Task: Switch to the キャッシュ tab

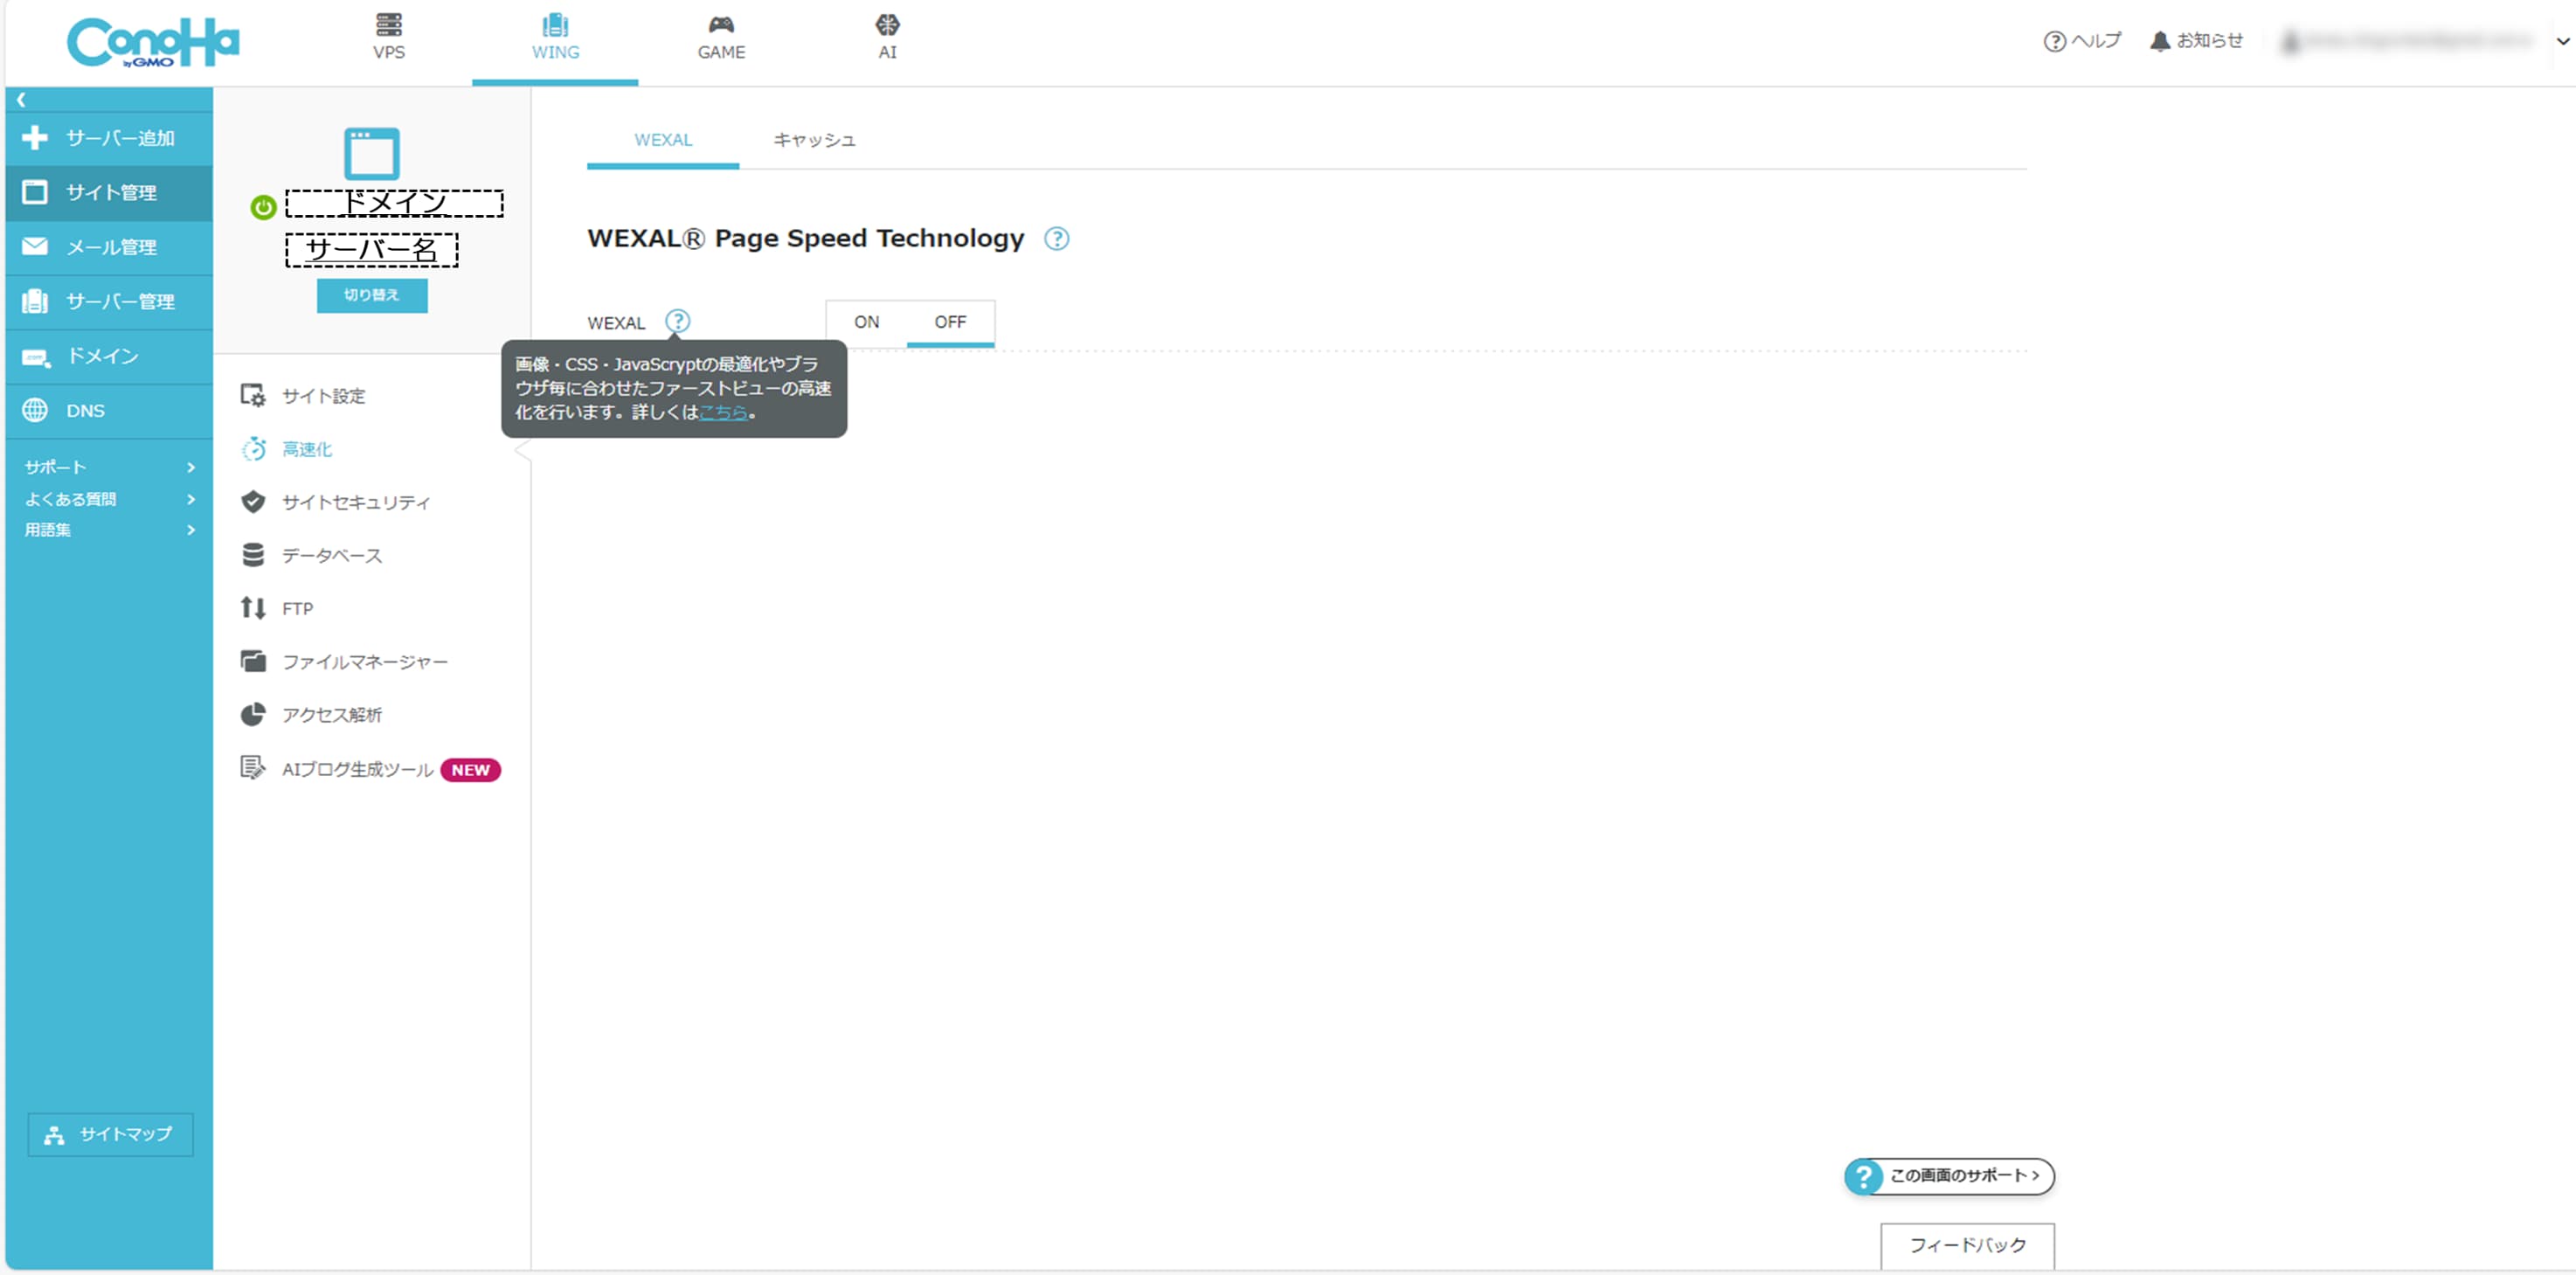Action: pos(815,140)
